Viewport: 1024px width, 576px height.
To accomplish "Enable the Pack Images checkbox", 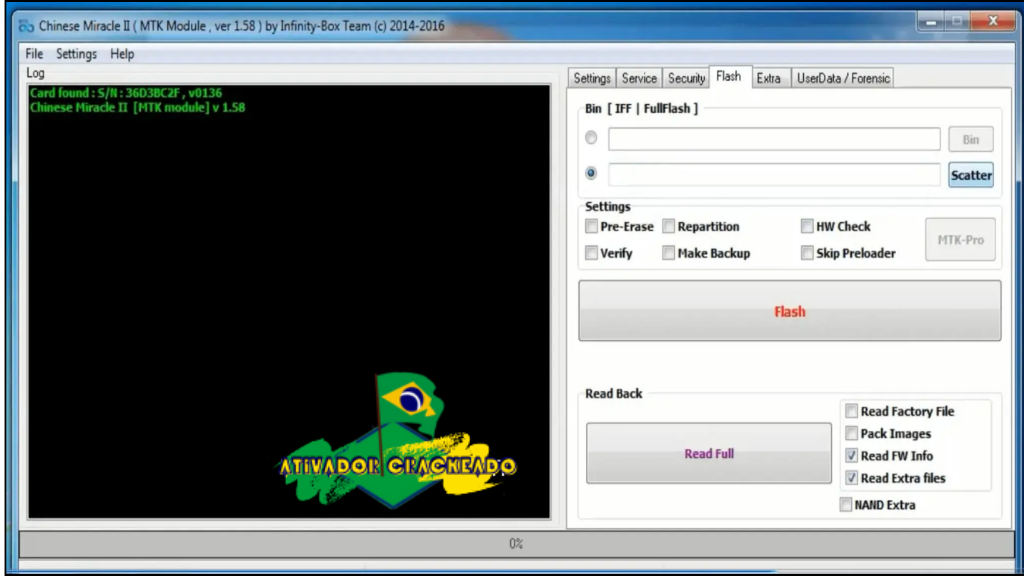I will click(x=852, y=433).
